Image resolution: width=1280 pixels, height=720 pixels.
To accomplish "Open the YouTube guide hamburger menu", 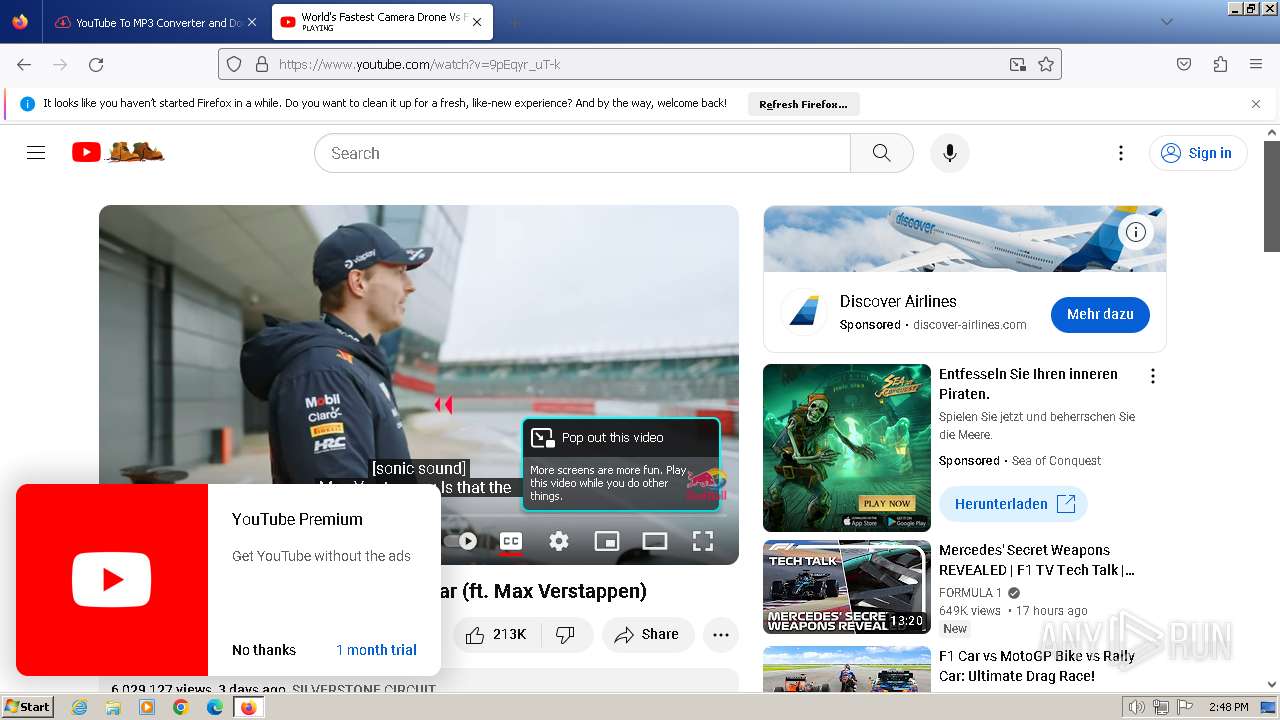I will tap(36, 153).
